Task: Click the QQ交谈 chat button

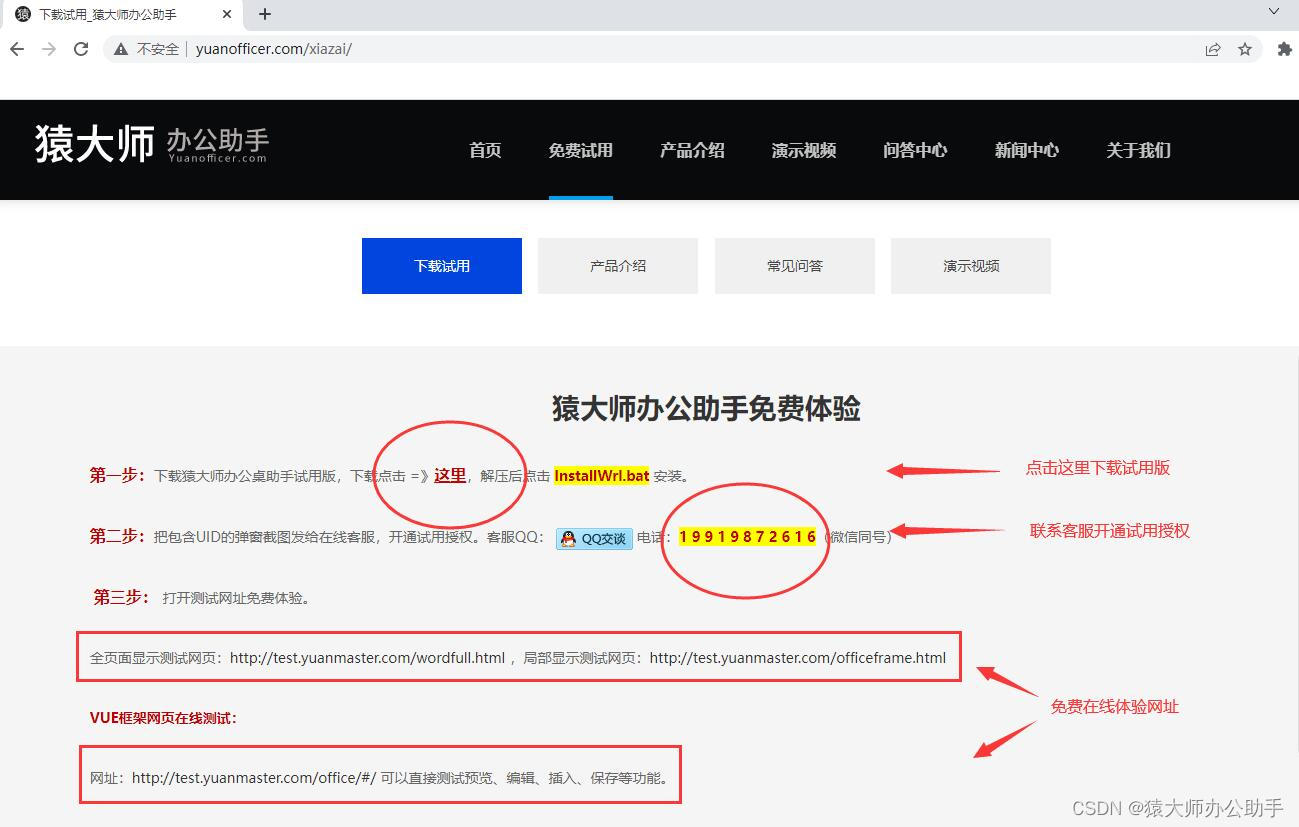Action: click(x=594, y=538)
